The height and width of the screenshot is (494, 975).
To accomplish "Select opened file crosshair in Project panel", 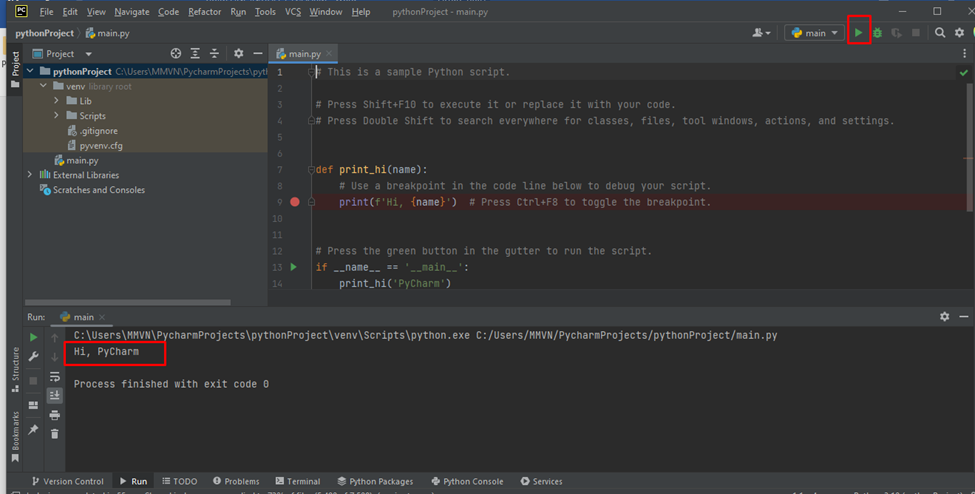I will [x=176, y=54].
